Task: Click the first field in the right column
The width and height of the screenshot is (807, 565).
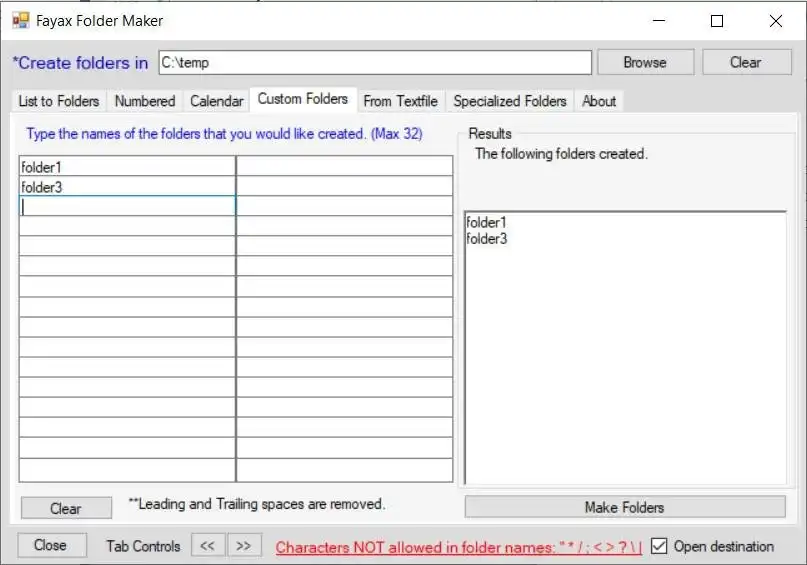Action: [344, 167]
